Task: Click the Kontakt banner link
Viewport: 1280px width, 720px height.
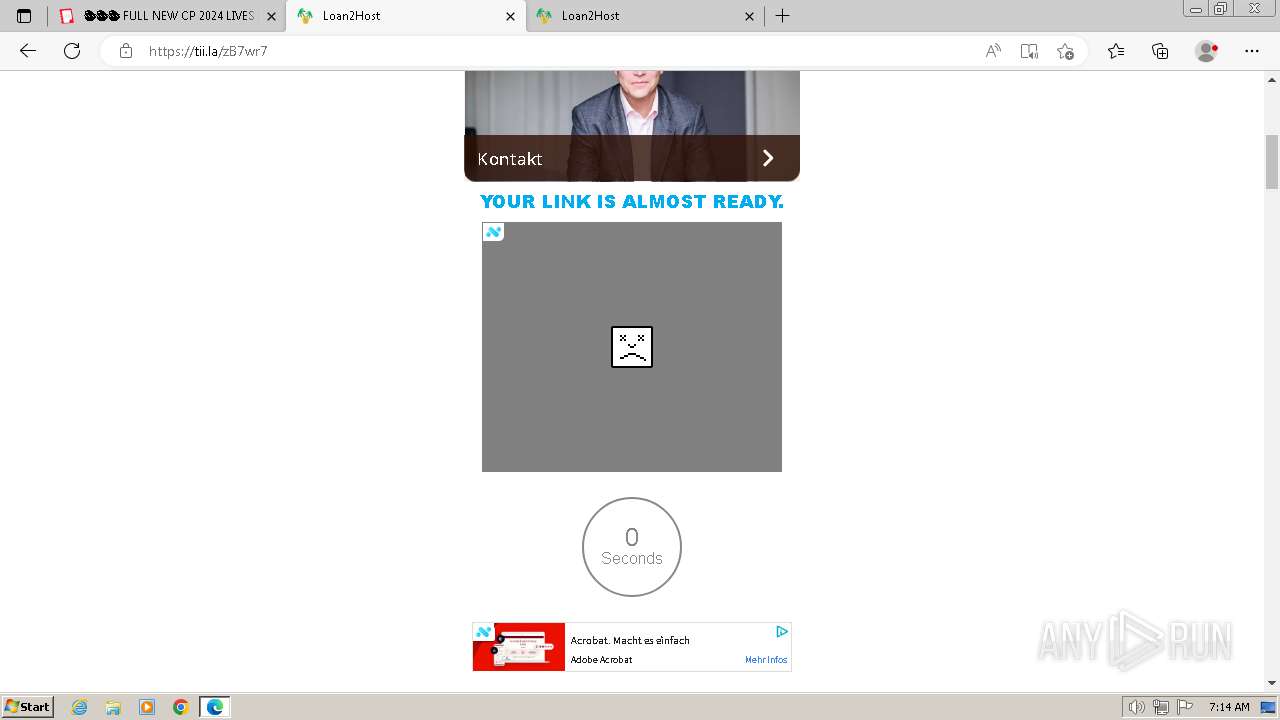Action: 632,158
